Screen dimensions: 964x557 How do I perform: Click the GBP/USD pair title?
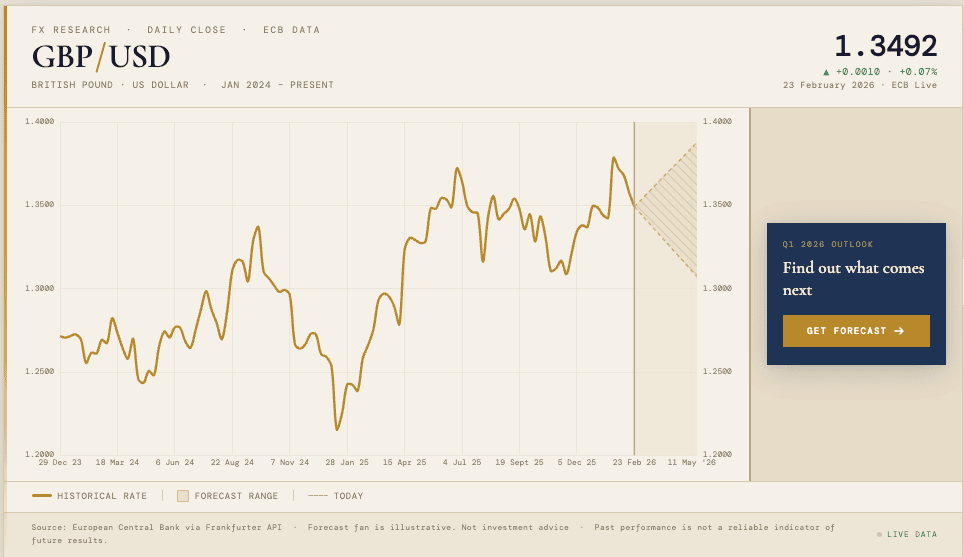[x=101, y=56]
